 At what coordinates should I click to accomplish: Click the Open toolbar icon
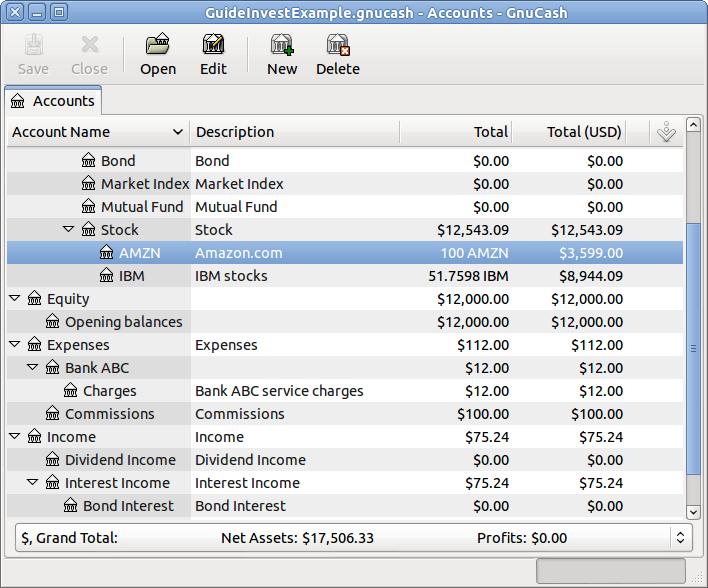point(157,45)
